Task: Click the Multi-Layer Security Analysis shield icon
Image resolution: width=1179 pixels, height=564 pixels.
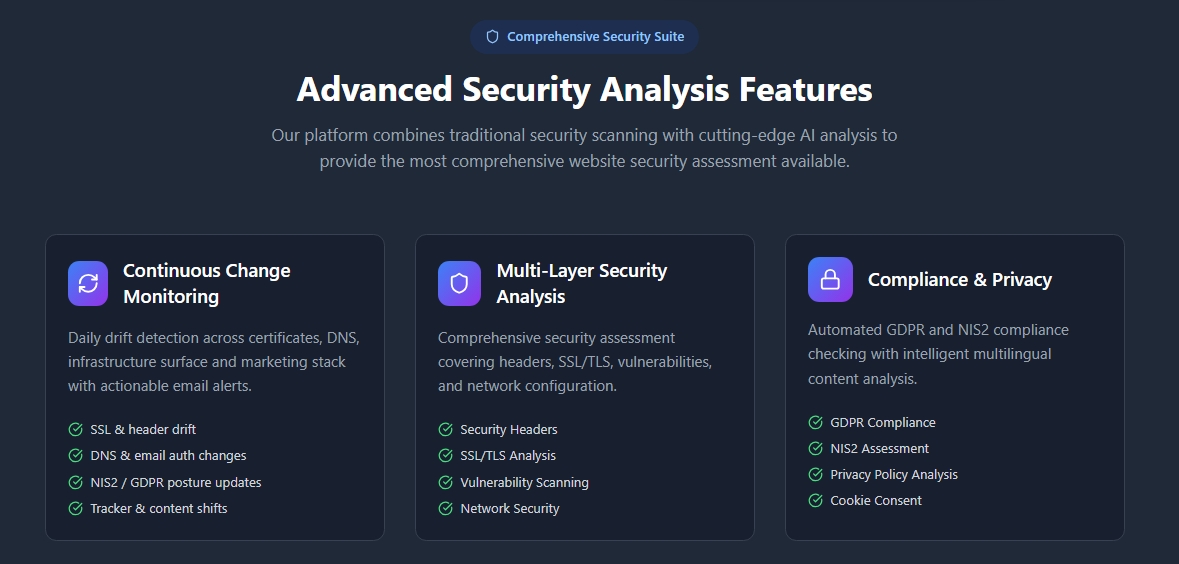Action: (459, 283)
